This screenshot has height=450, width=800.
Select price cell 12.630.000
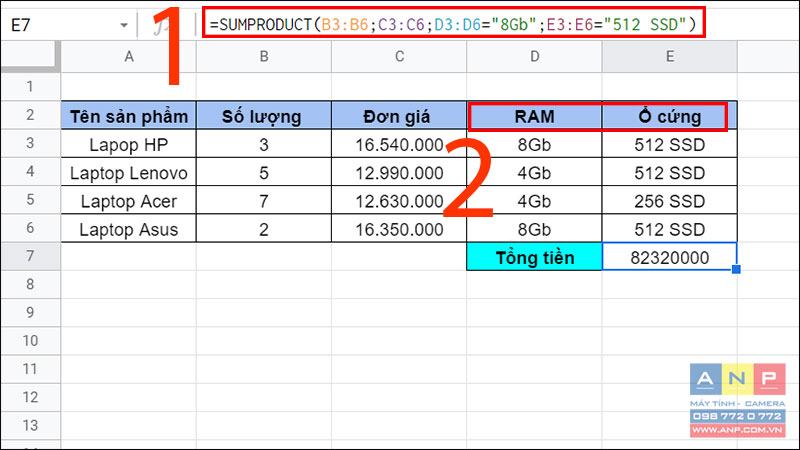[x=399, y=200]
